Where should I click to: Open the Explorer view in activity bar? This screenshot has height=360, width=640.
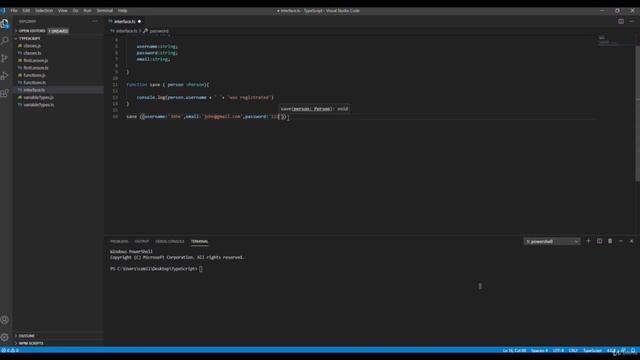[5, 24]
